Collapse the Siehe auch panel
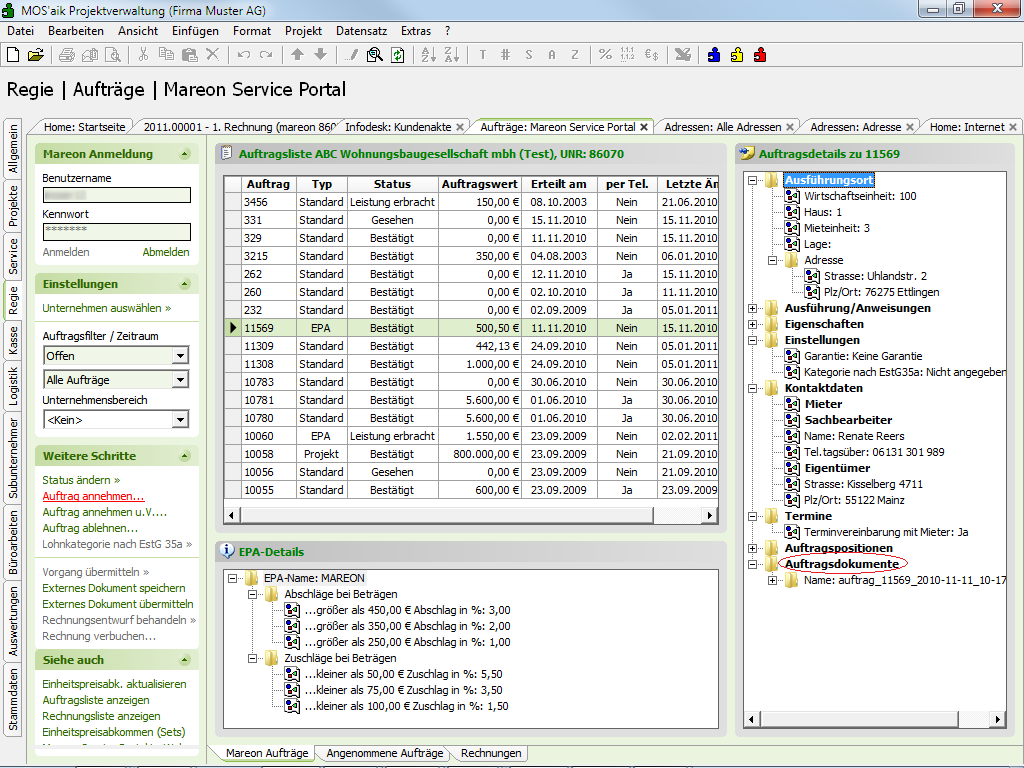This screenshot has width=1024, height=768. (x=185, y=660)
